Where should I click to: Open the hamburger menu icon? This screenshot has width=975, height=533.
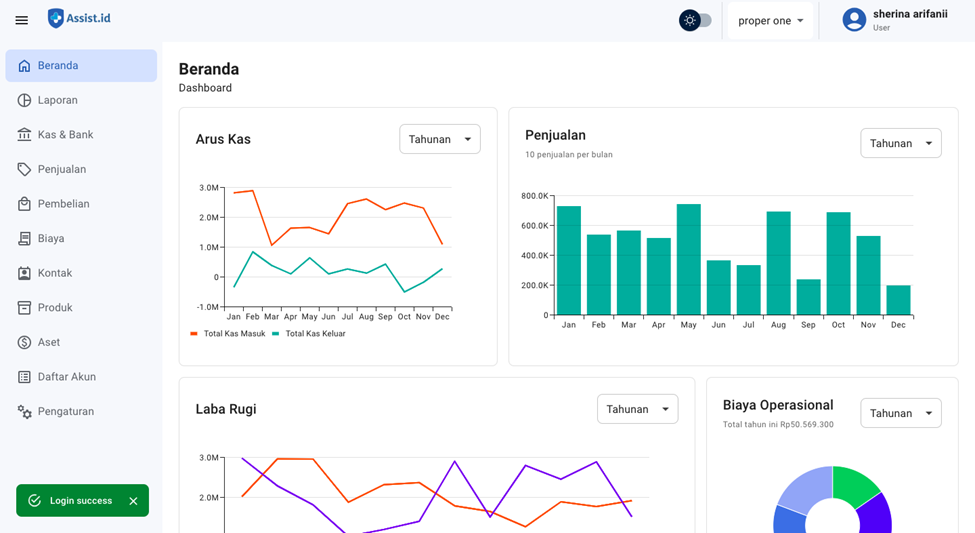tap(21, 20)
